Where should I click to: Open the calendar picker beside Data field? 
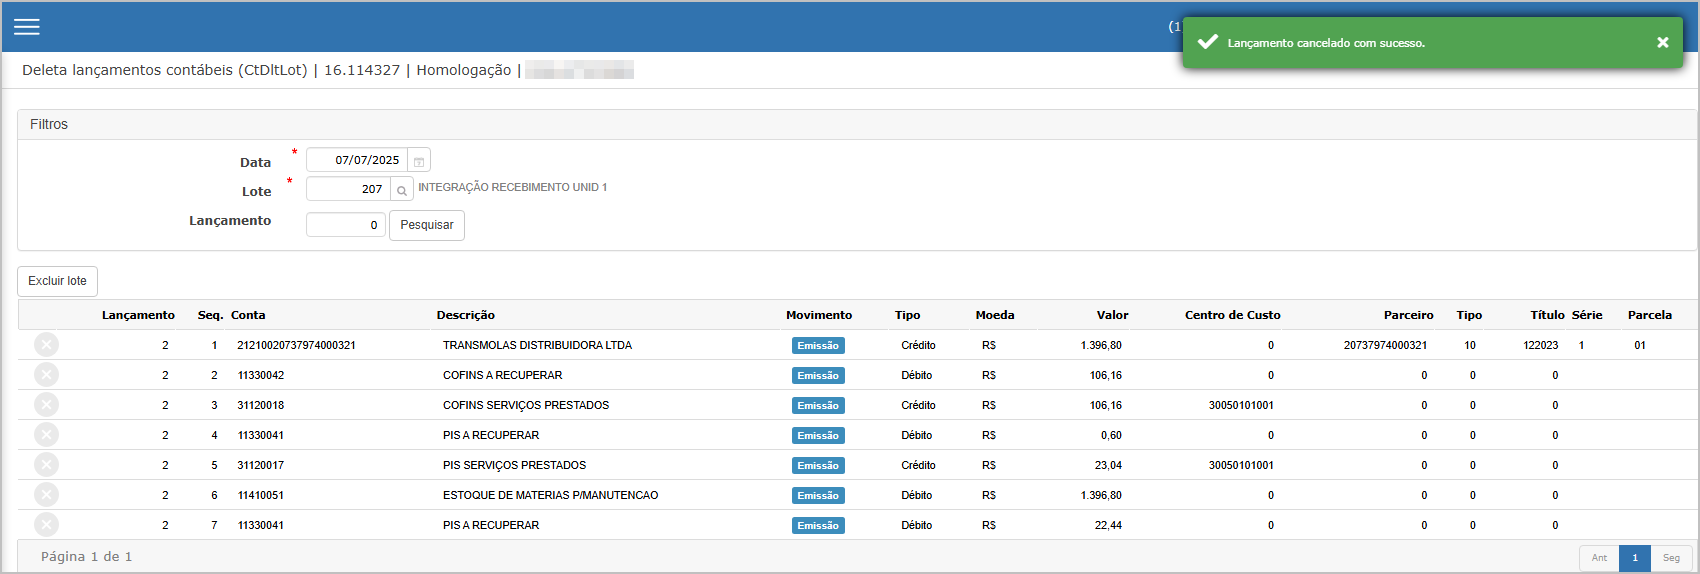[x=420, y=161]
